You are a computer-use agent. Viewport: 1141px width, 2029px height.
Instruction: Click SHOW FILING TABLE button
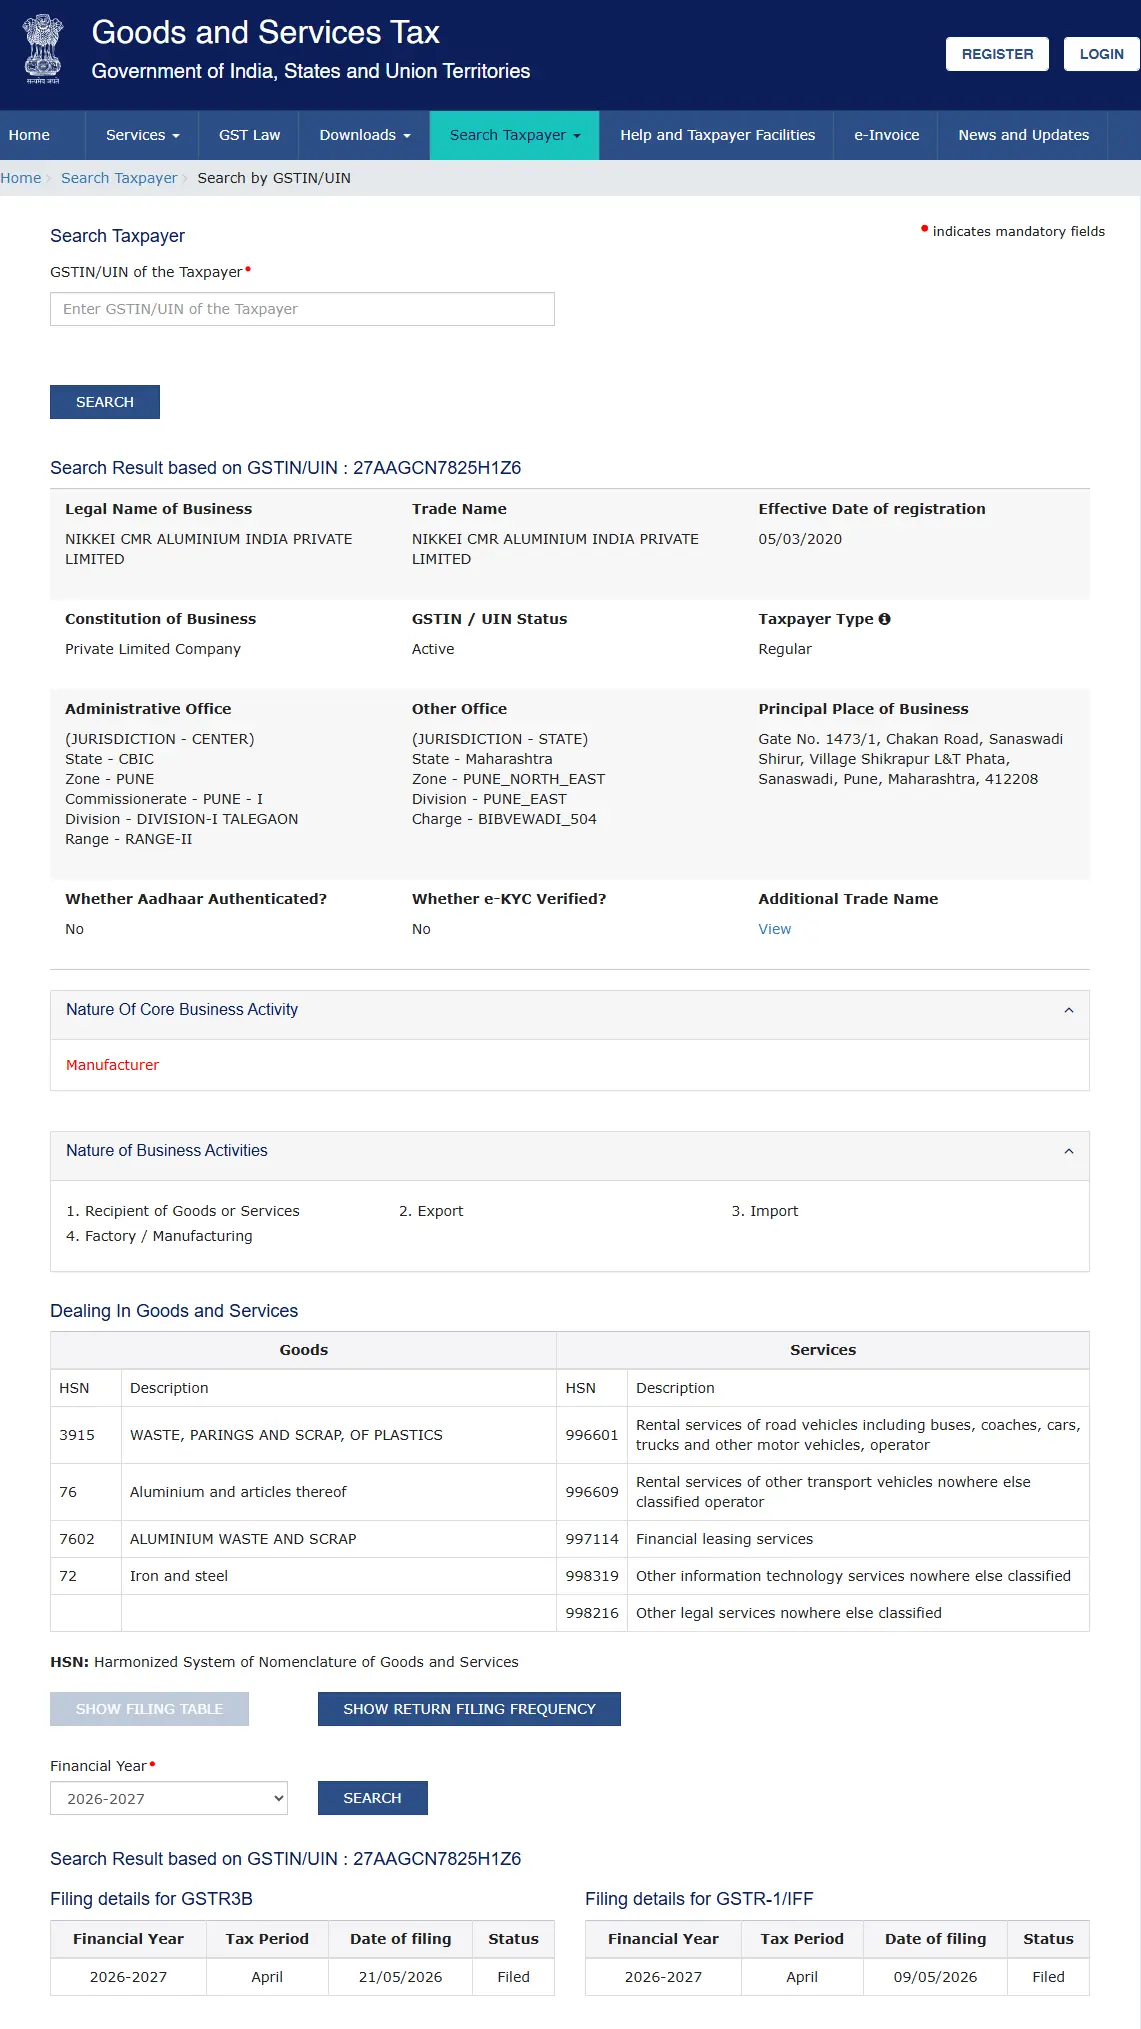150,1709
